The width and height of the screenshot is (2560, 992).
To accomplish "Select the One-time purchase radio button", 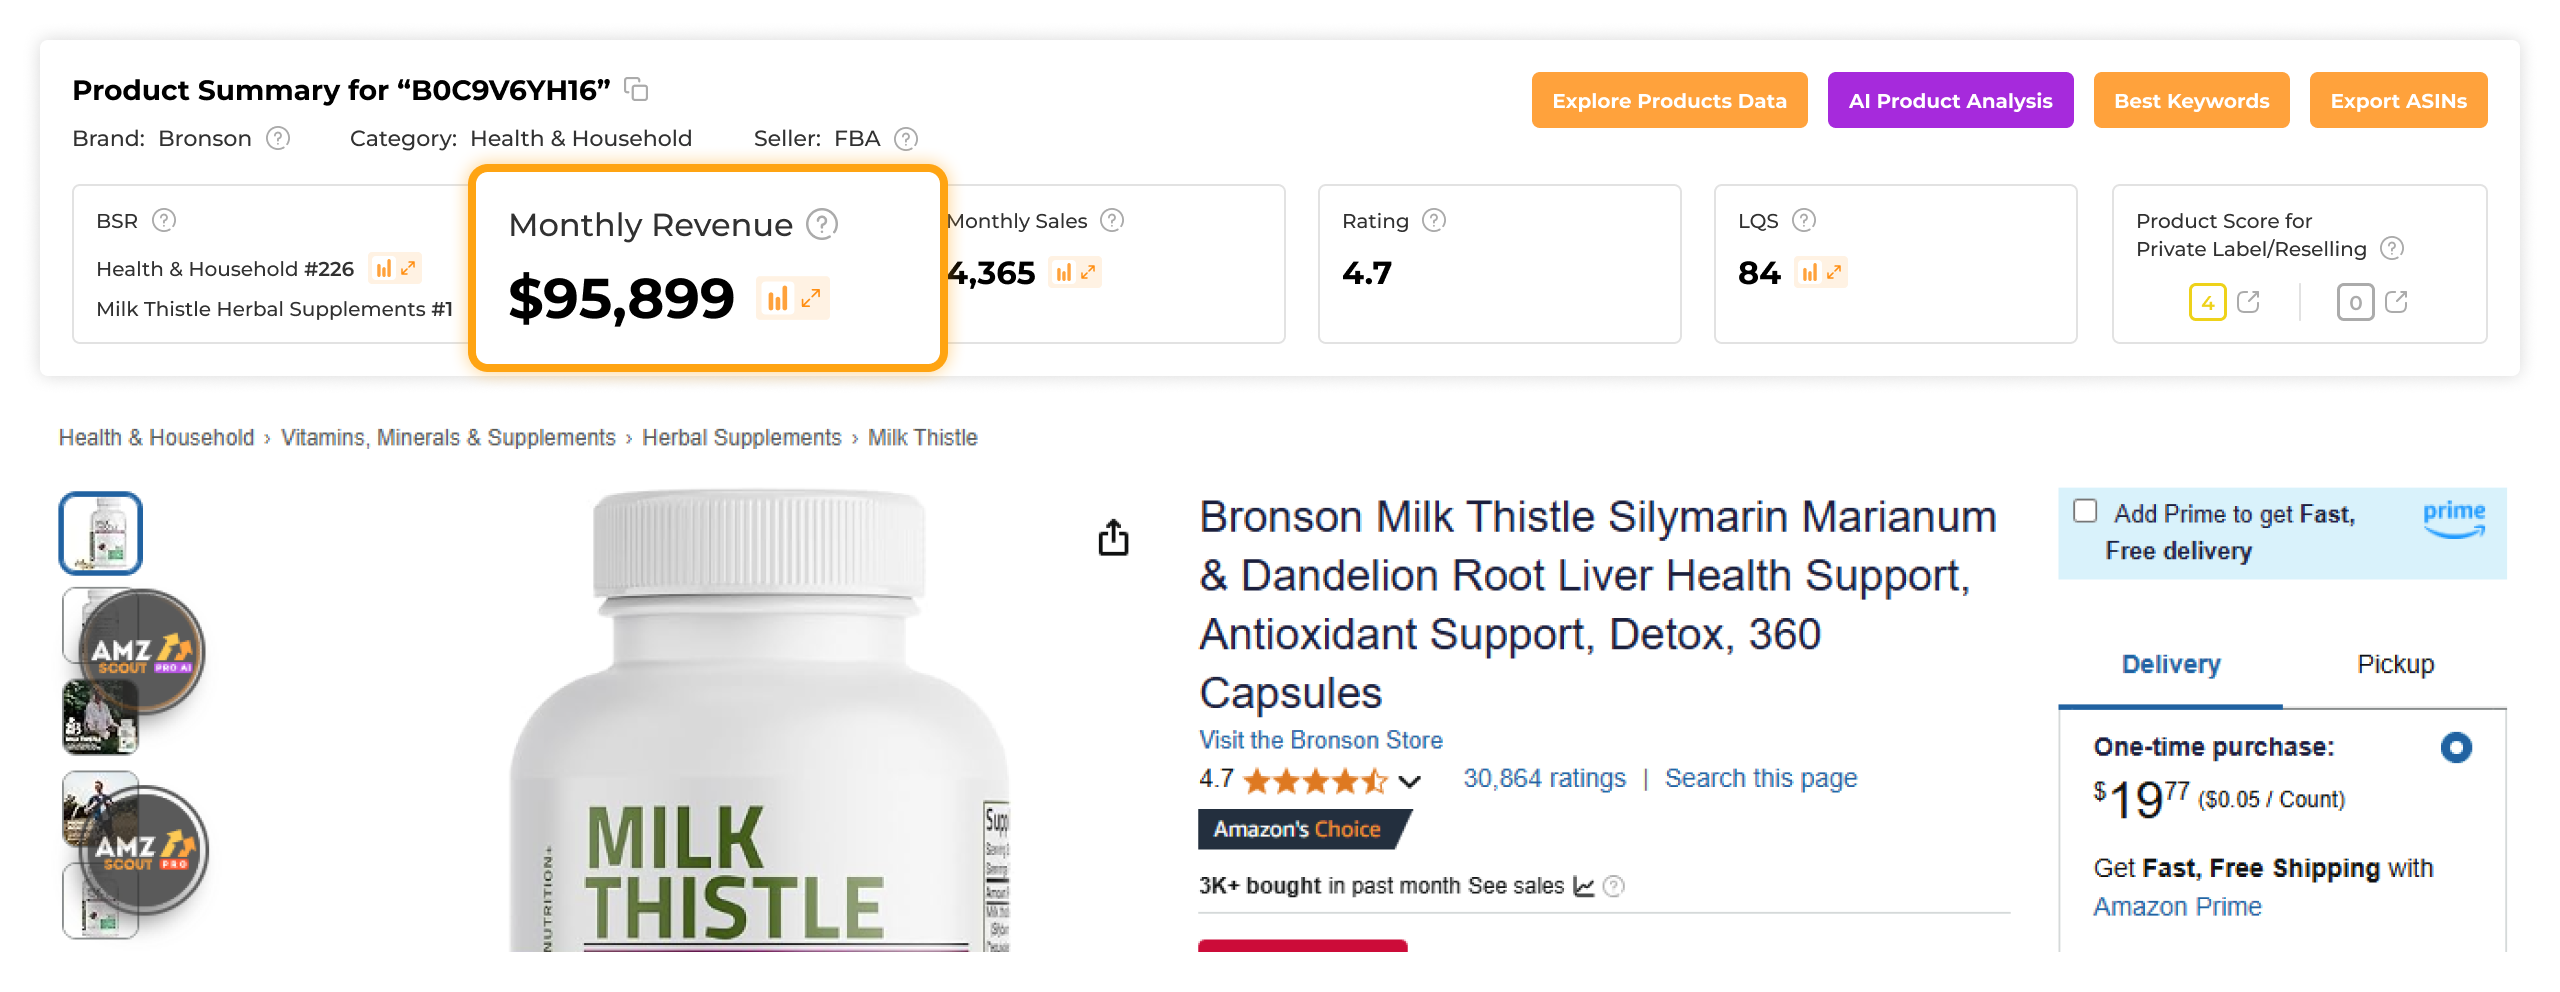I will pyautogui.click(x=2456, y=747).
